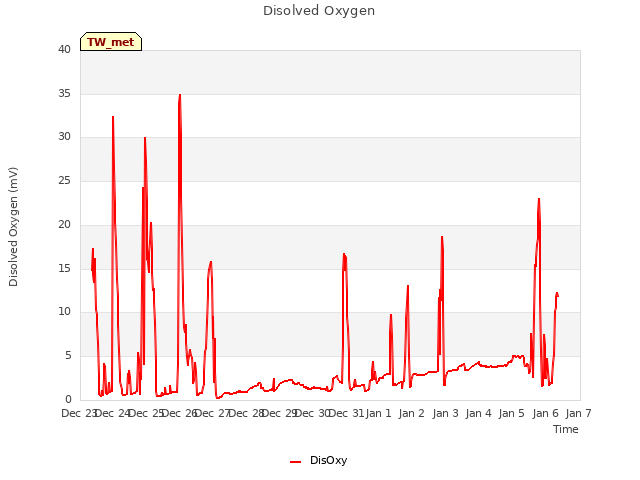640x480 pixels.
Task: Click the y-axis value 5
Action: [x=68, y=356]
